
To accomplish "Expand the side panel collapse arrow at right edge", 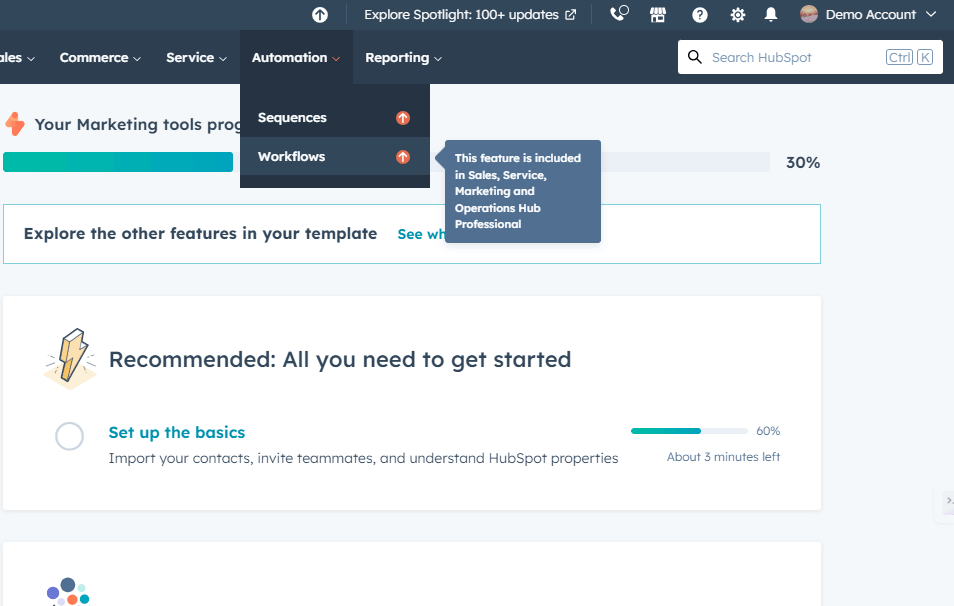I will click(x=948, y=501).
